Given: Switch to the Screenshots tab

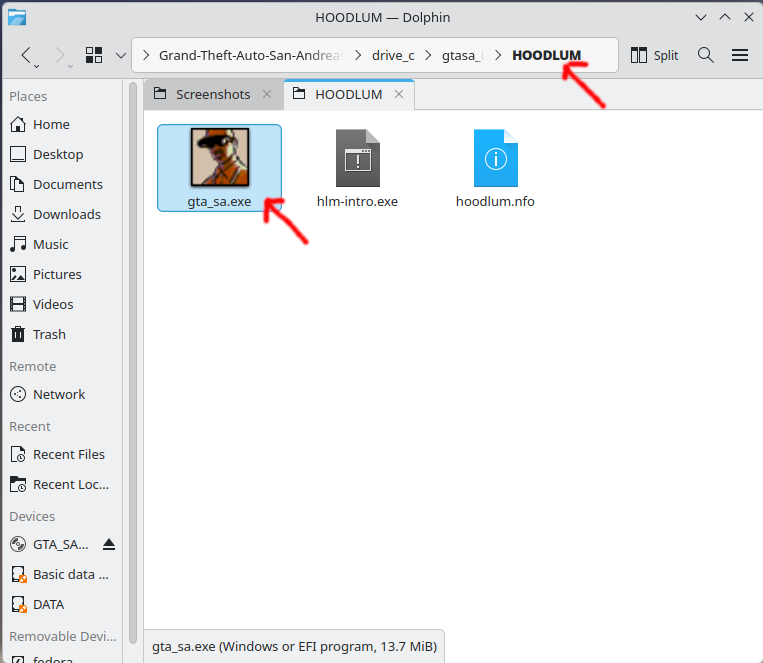Looking at the screenshot, I should (213, 94).
